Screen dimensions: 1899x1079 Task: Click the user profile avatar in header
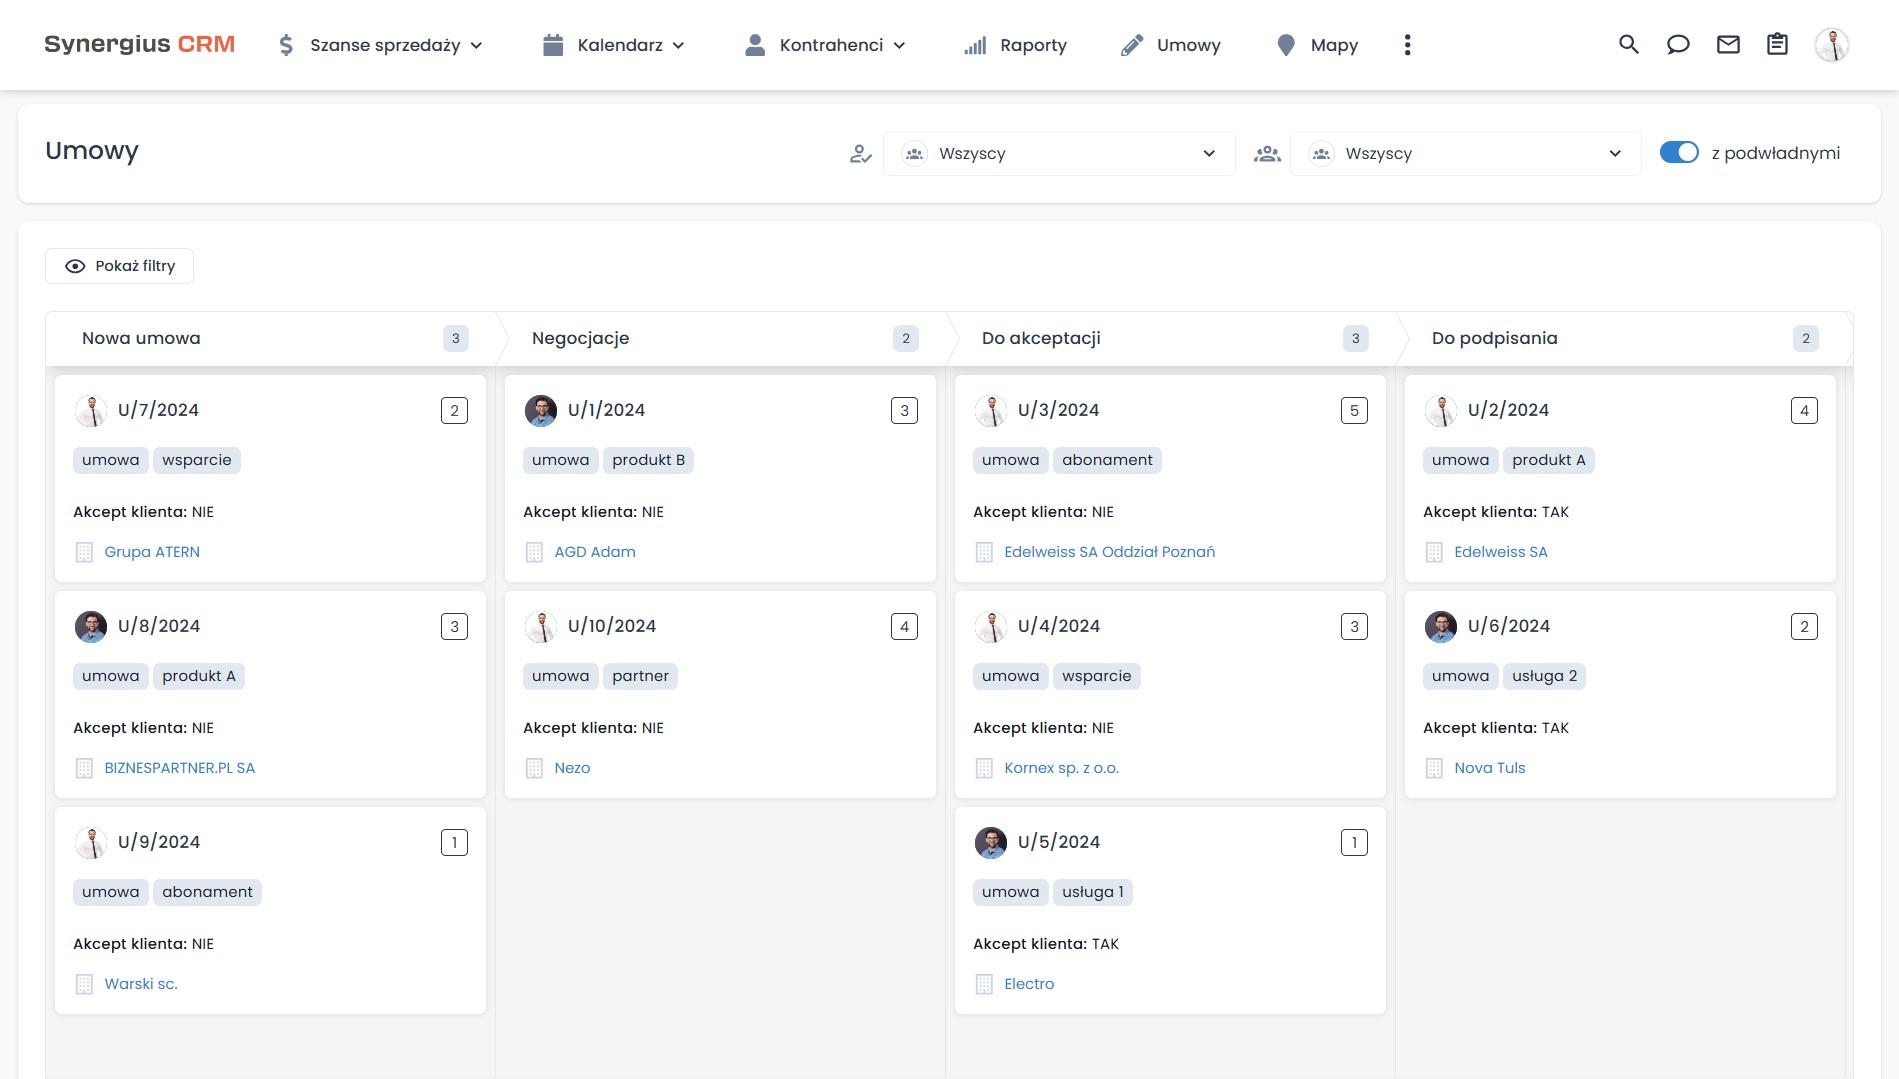[1831, 45]
